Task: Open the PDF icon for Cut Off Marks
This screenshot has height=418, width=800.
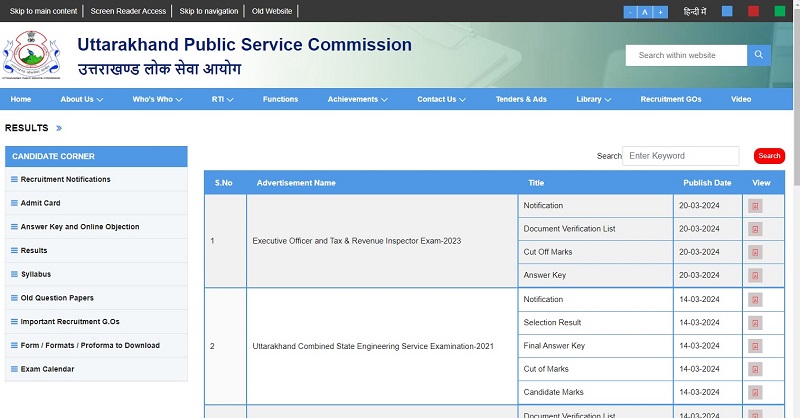Action: [755, 252]
